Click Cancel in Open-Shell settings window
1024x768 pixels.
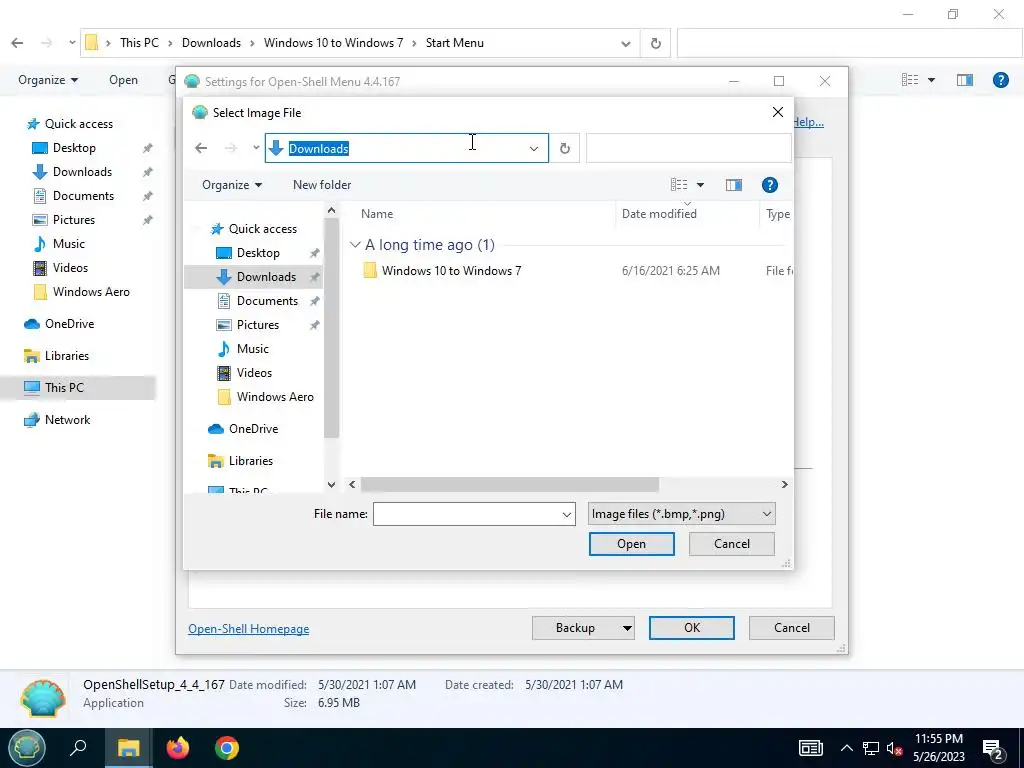pyautogui.click(x=792, y=628)
